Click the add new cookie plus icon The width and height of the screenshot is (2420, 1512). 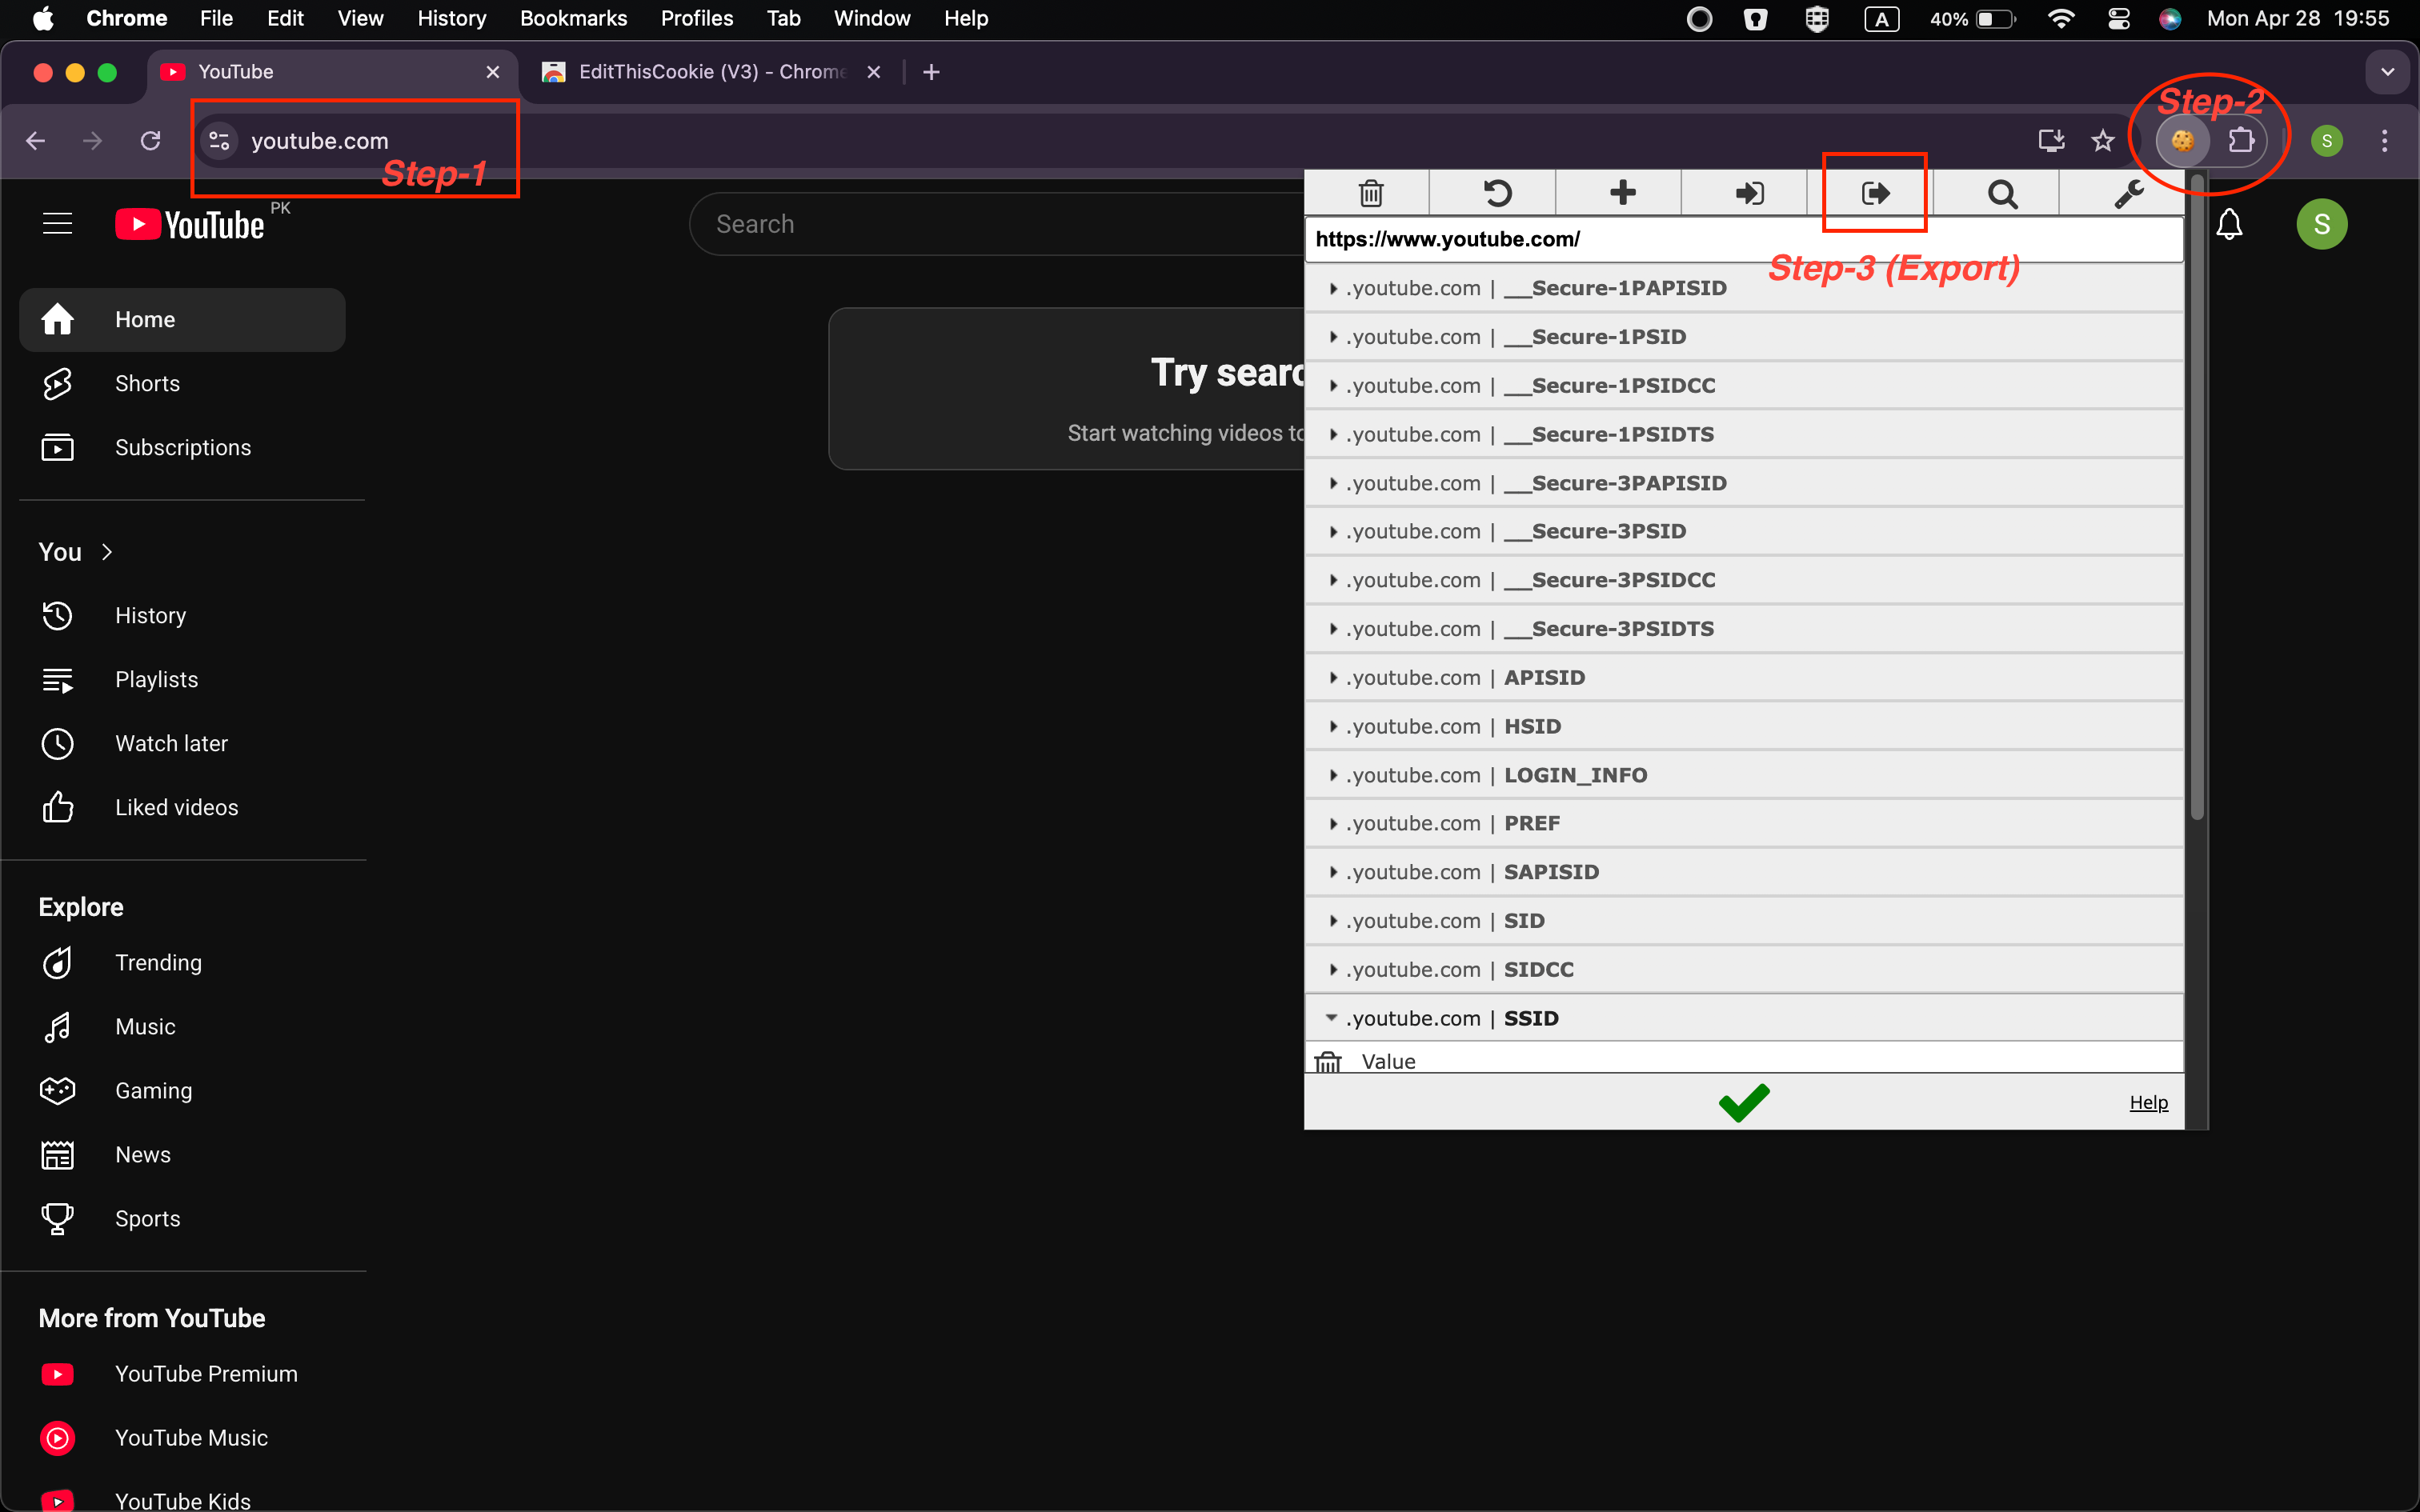coord(1623,193)
